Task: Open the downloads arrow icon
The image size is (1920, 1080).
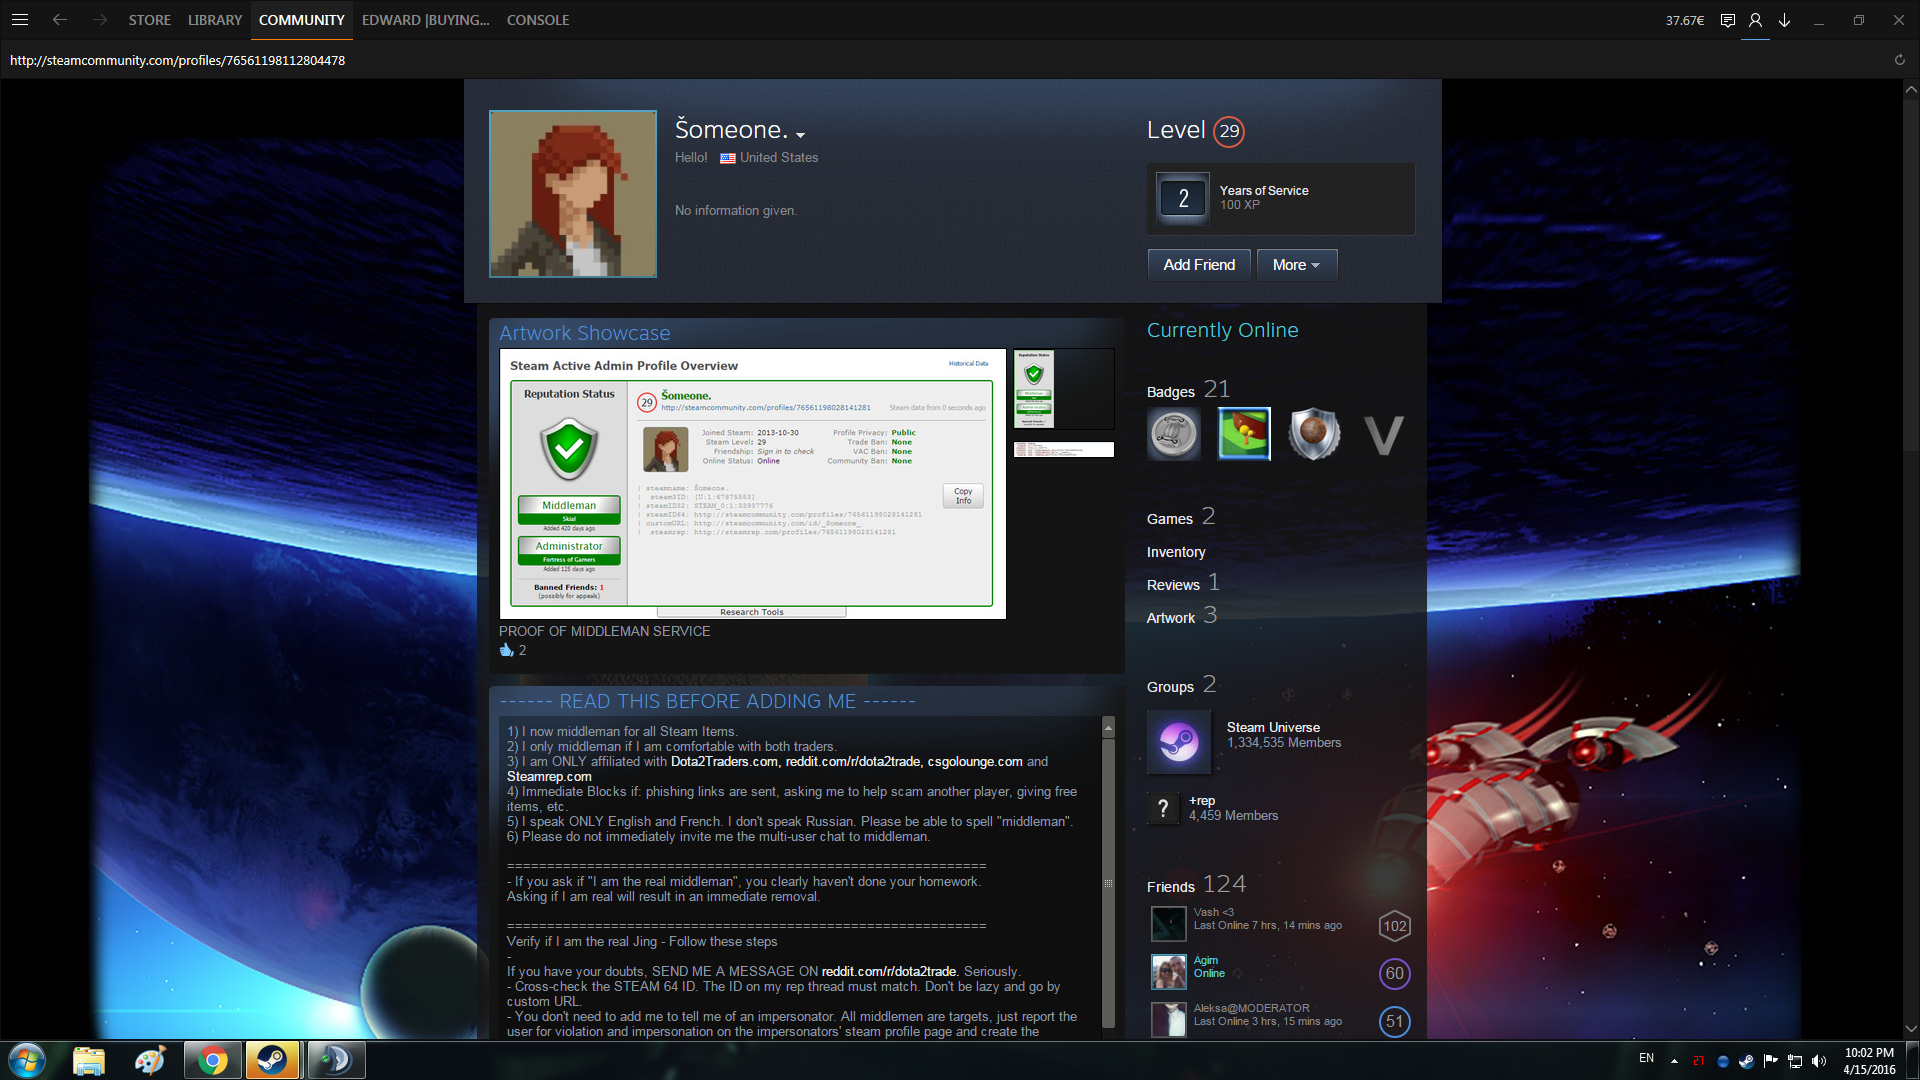Action: click(x=1784, y=20)
